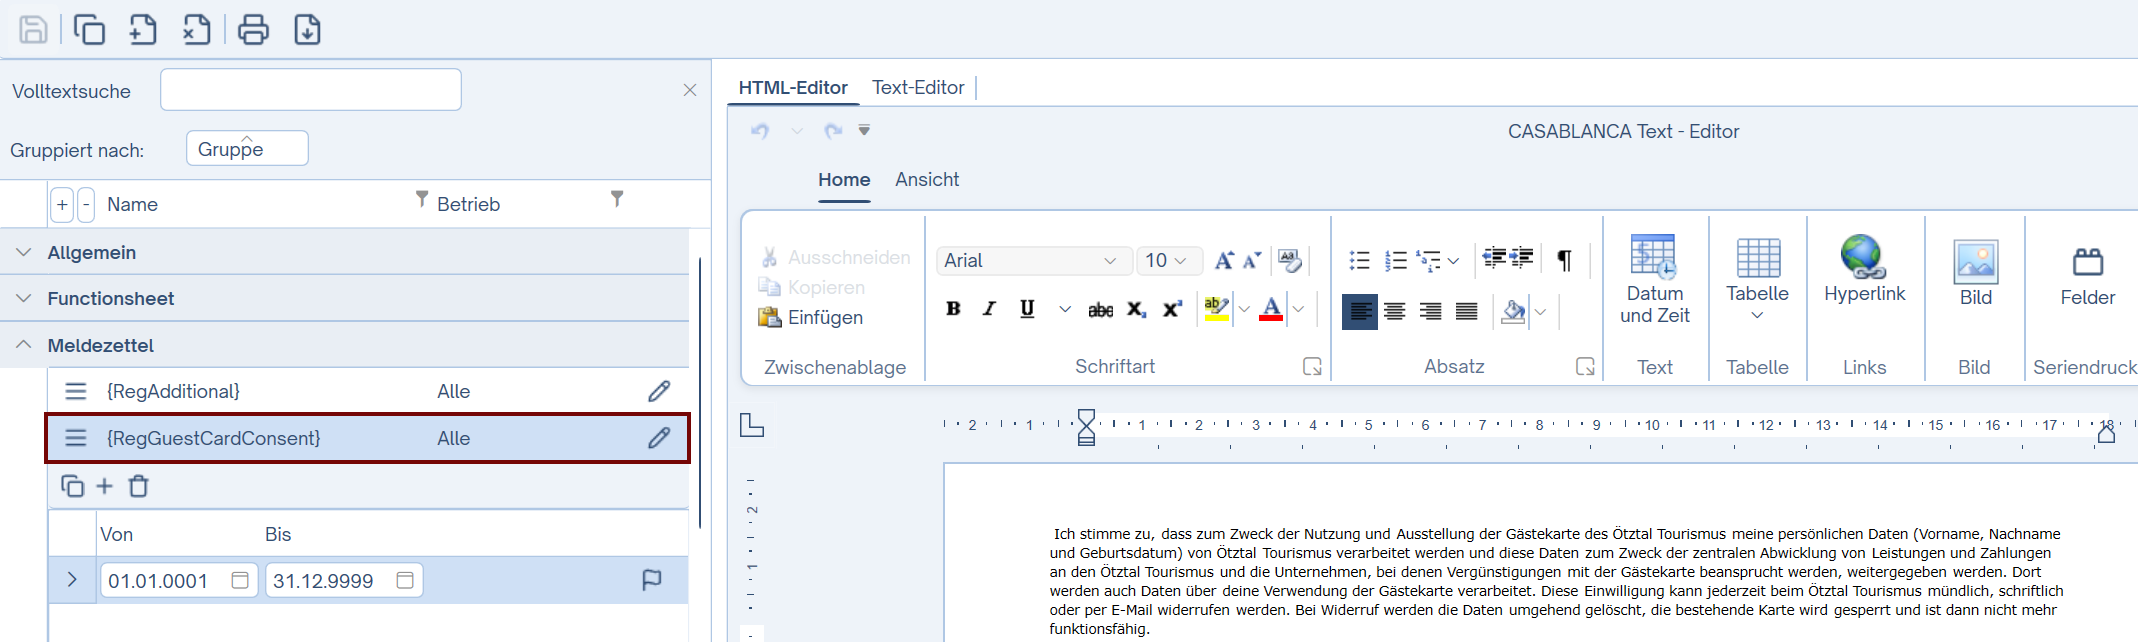Increase font size with the grow icon
The height and width of the screenshot is (642, 2138).
1223,261
